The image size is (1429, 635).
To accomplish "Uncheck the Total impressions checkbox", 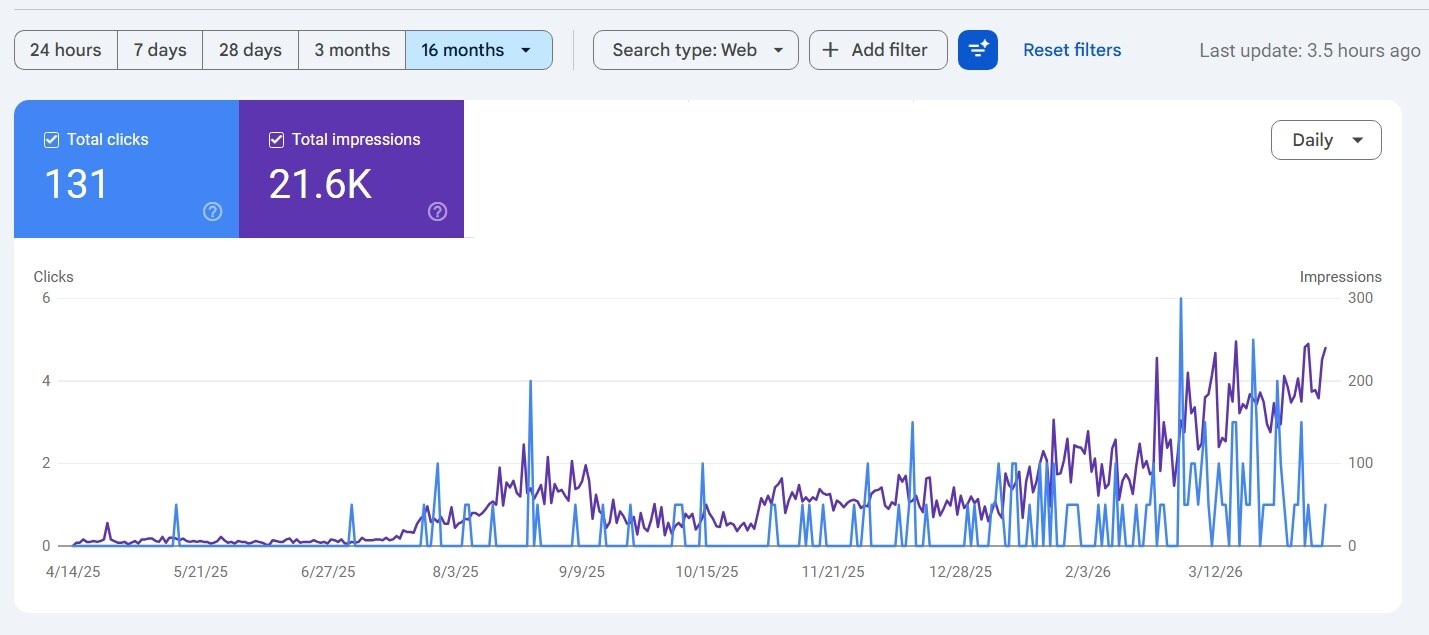I will pyautogui.click(x=276, y=139).
